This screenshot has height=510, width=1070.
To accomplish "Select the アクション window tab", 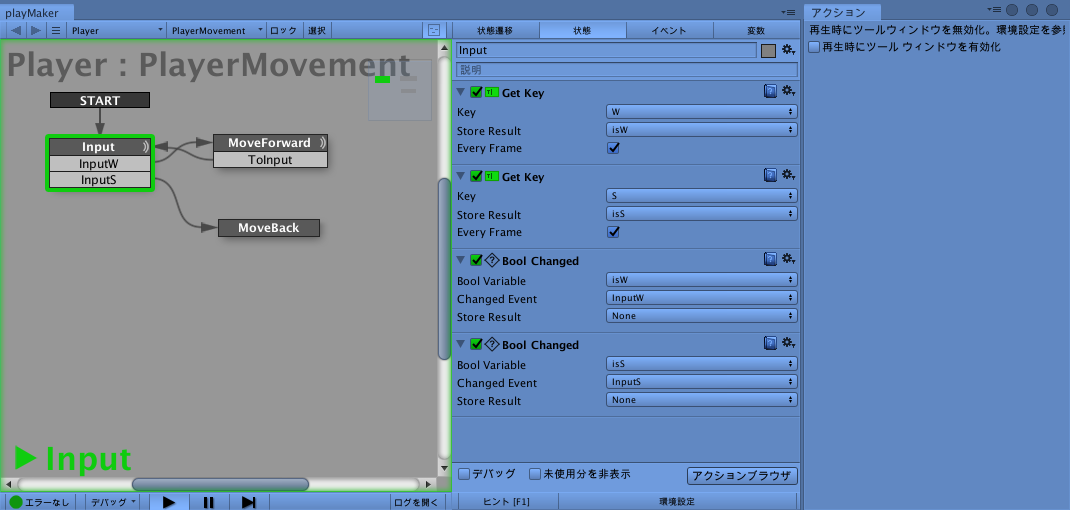I will pyautogui.click(x=842, y=12).
